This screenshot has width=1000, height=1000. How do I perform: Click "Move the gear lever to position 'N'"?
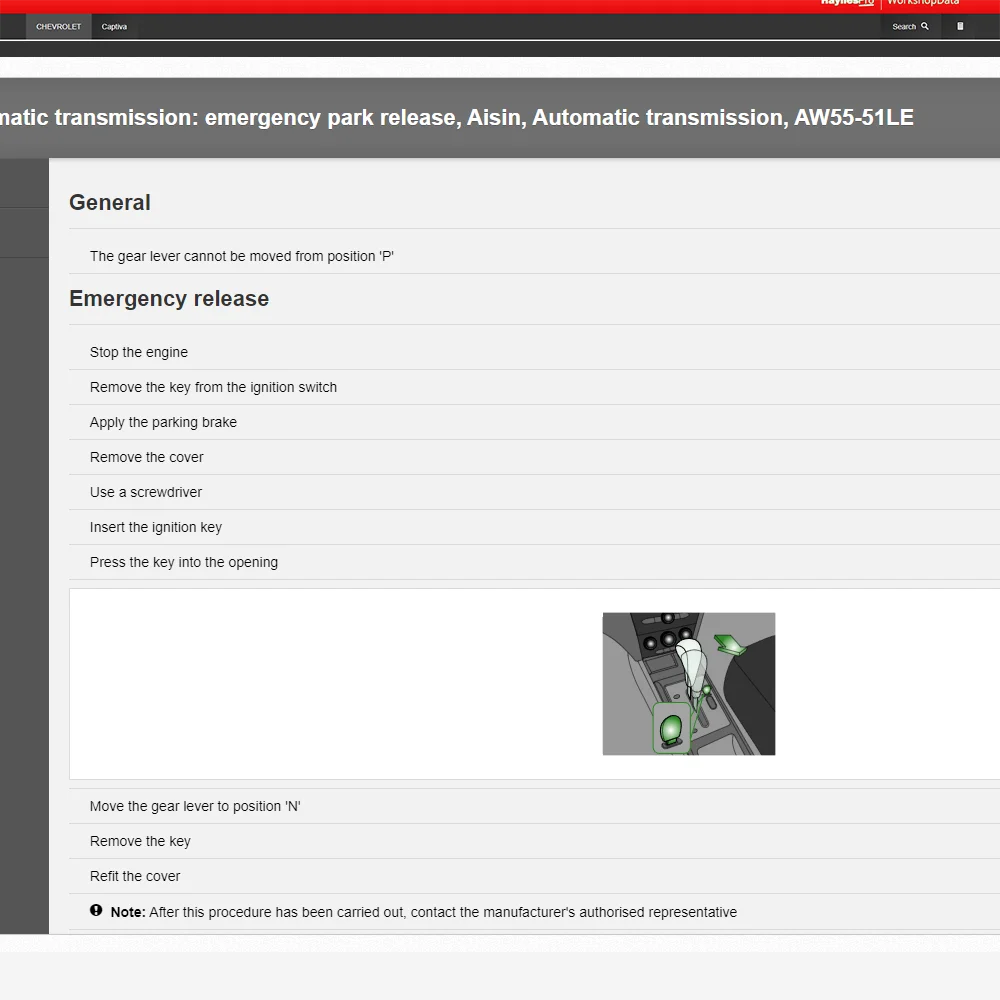click(195, 806)
